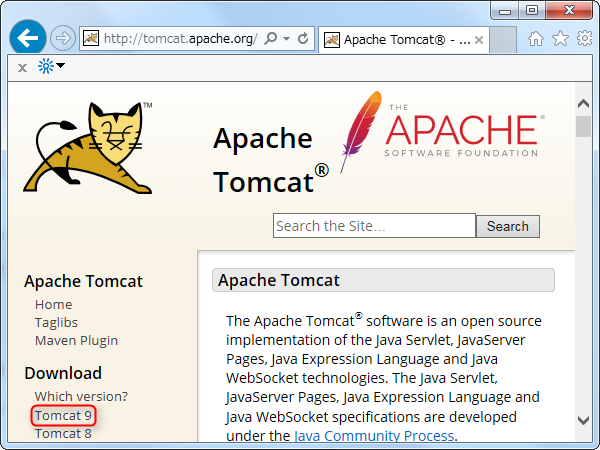The height and width of the screenshot is (450, 600).
Task: Click the scrollbar down arrow
Action: (583, 421)
